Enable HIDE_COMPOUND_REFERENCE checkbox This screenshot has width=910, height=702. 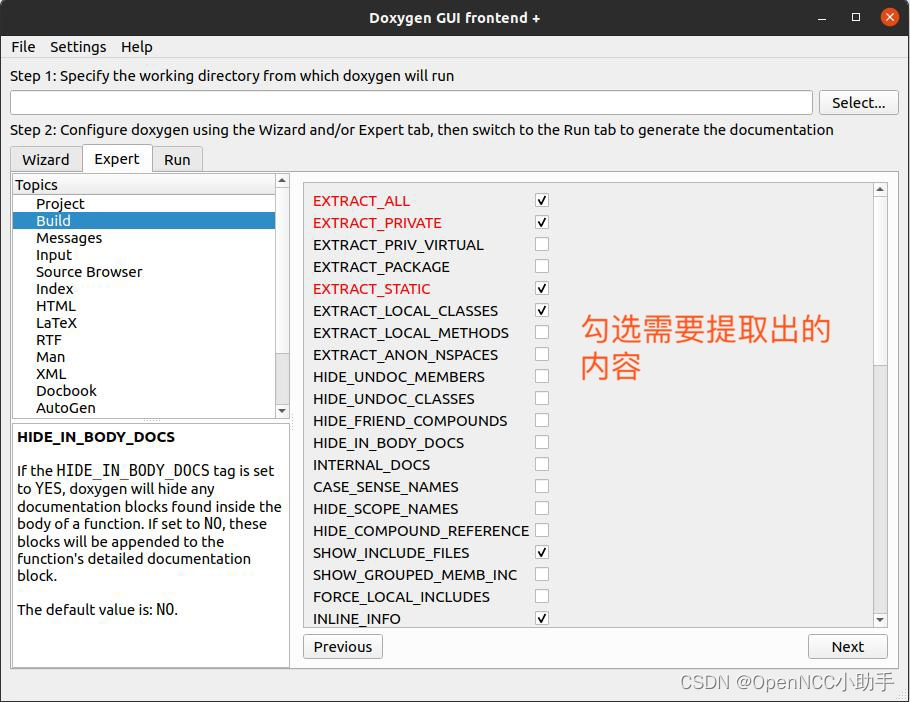pyautogui.click(x=541, y=531)
